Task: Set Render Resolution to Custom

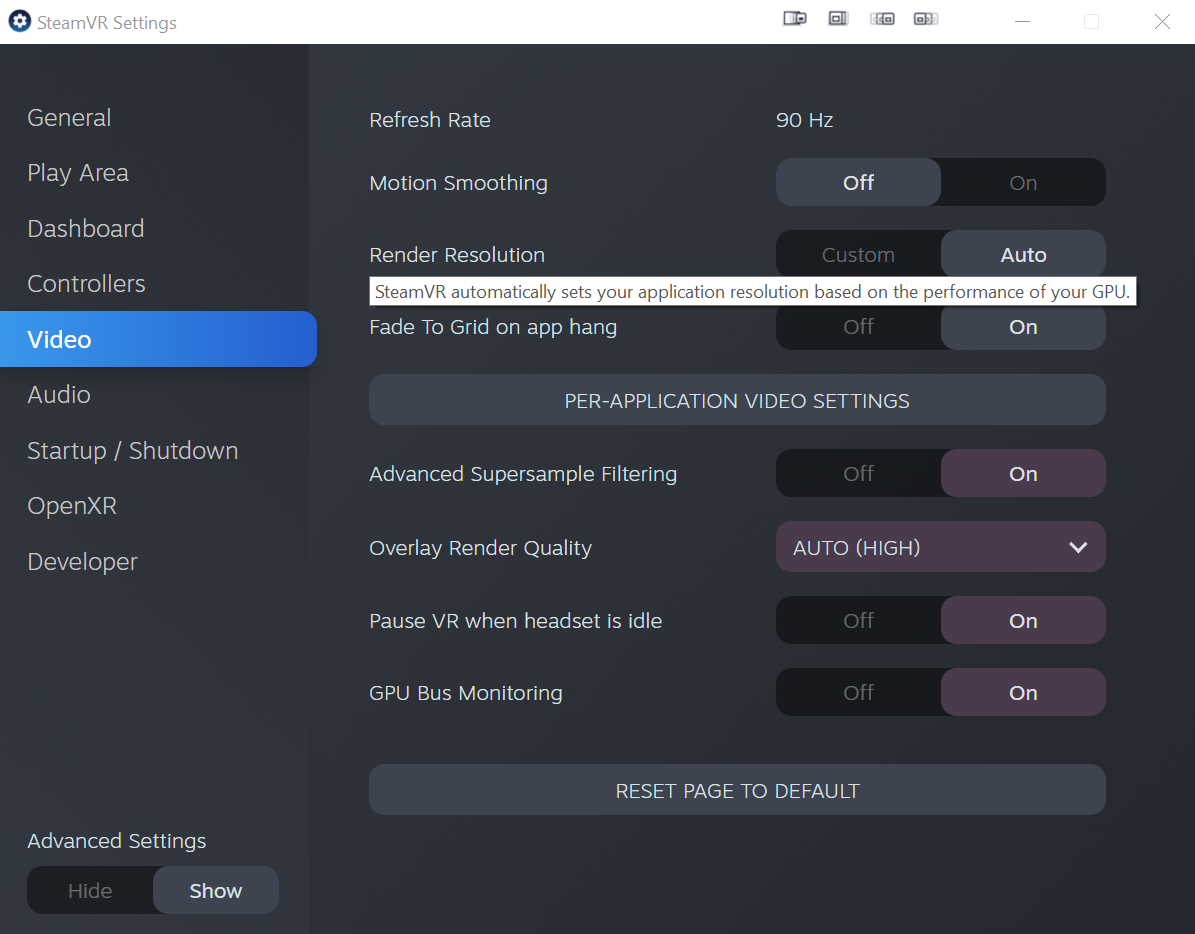Action: point(858,254)
